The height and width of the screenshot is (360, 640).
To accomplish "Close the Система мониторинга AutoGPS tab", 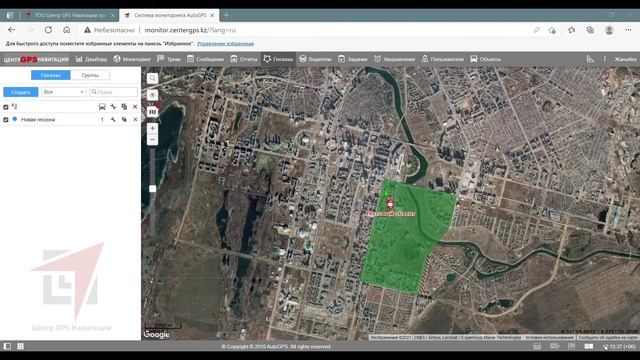I will (212, 15).
